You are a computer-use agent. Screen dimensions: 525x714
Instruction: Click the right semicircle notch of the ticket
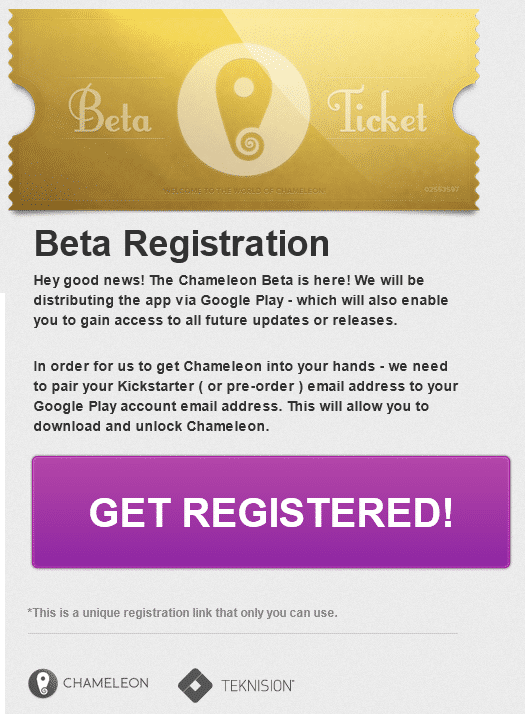tap(466, 110)
